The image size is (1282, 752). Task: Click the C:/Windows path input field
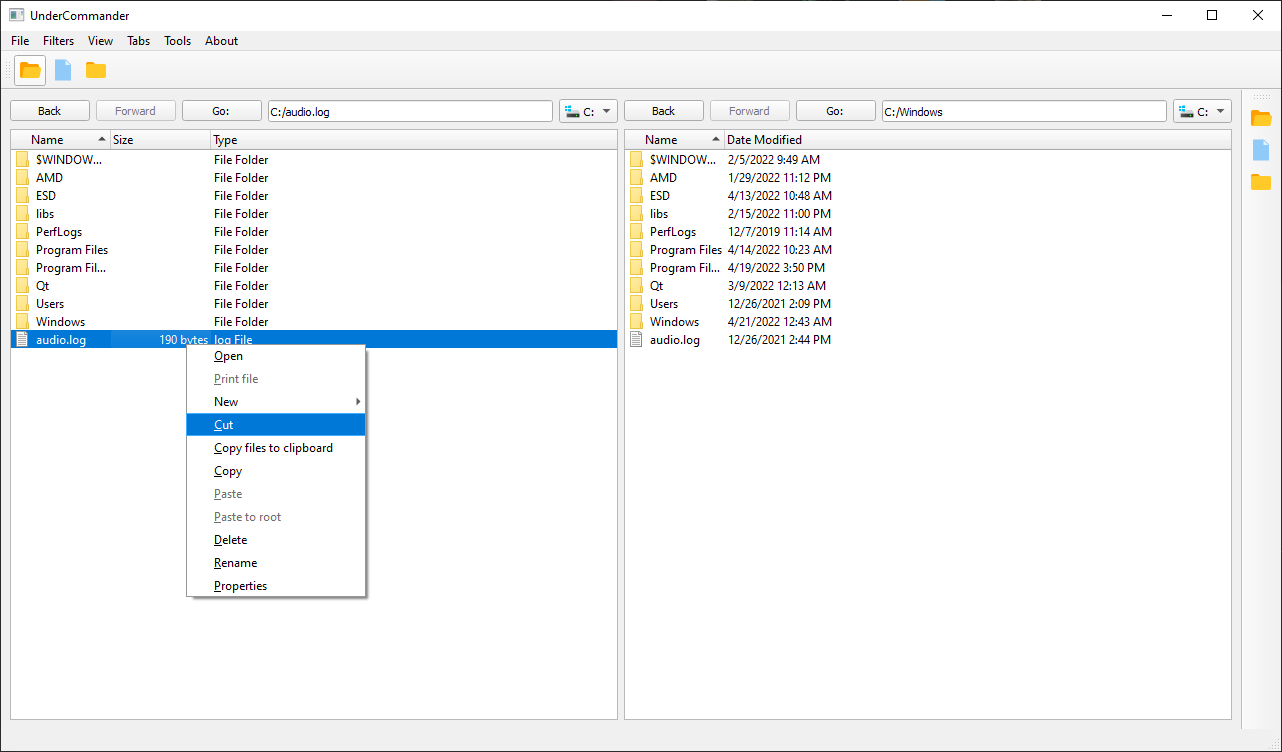coord(1023,111)
